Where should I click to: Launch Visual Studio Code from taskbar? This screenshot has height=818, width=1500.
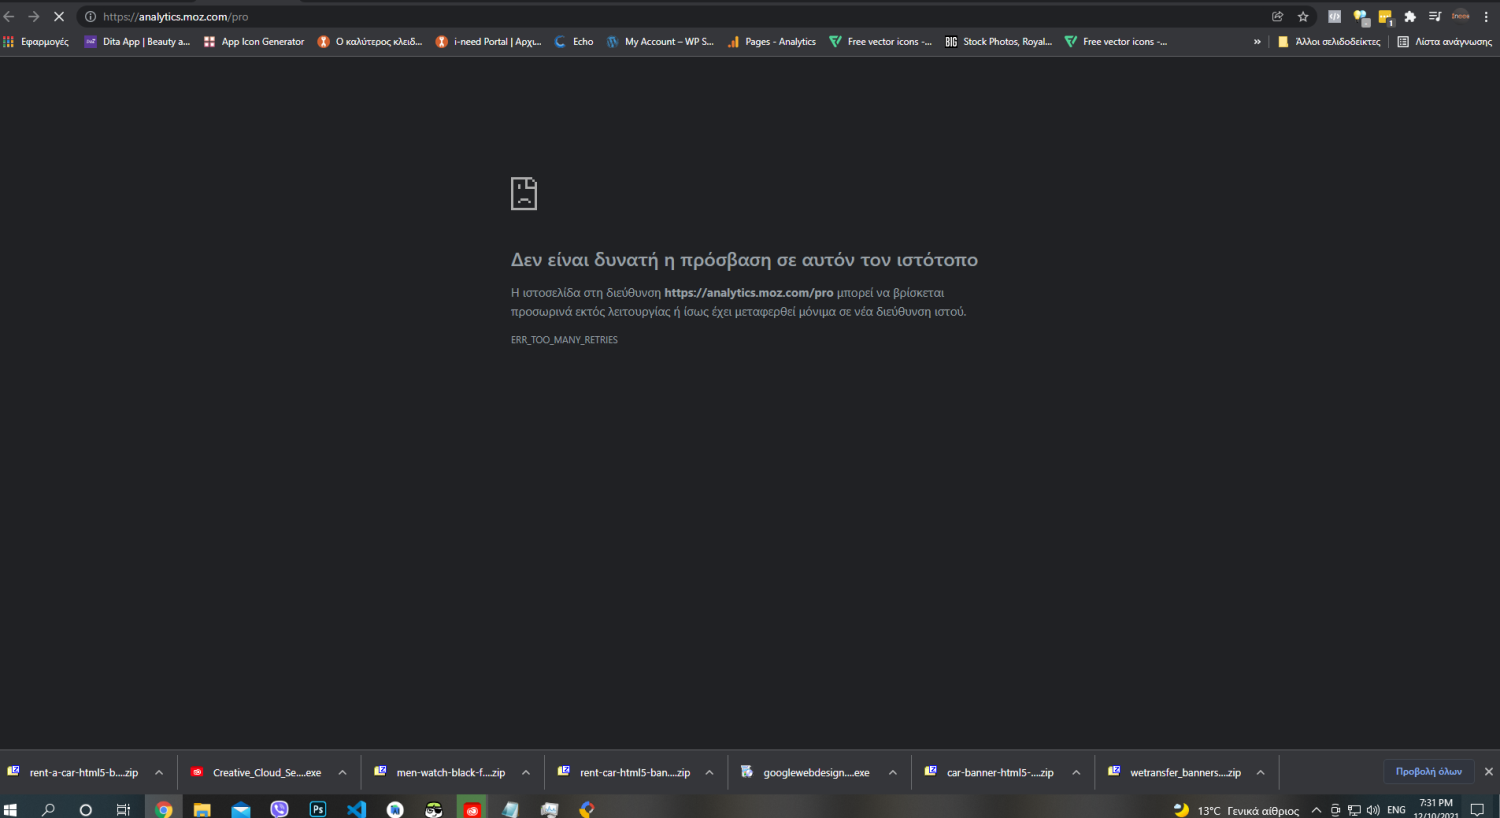(356, 809)
